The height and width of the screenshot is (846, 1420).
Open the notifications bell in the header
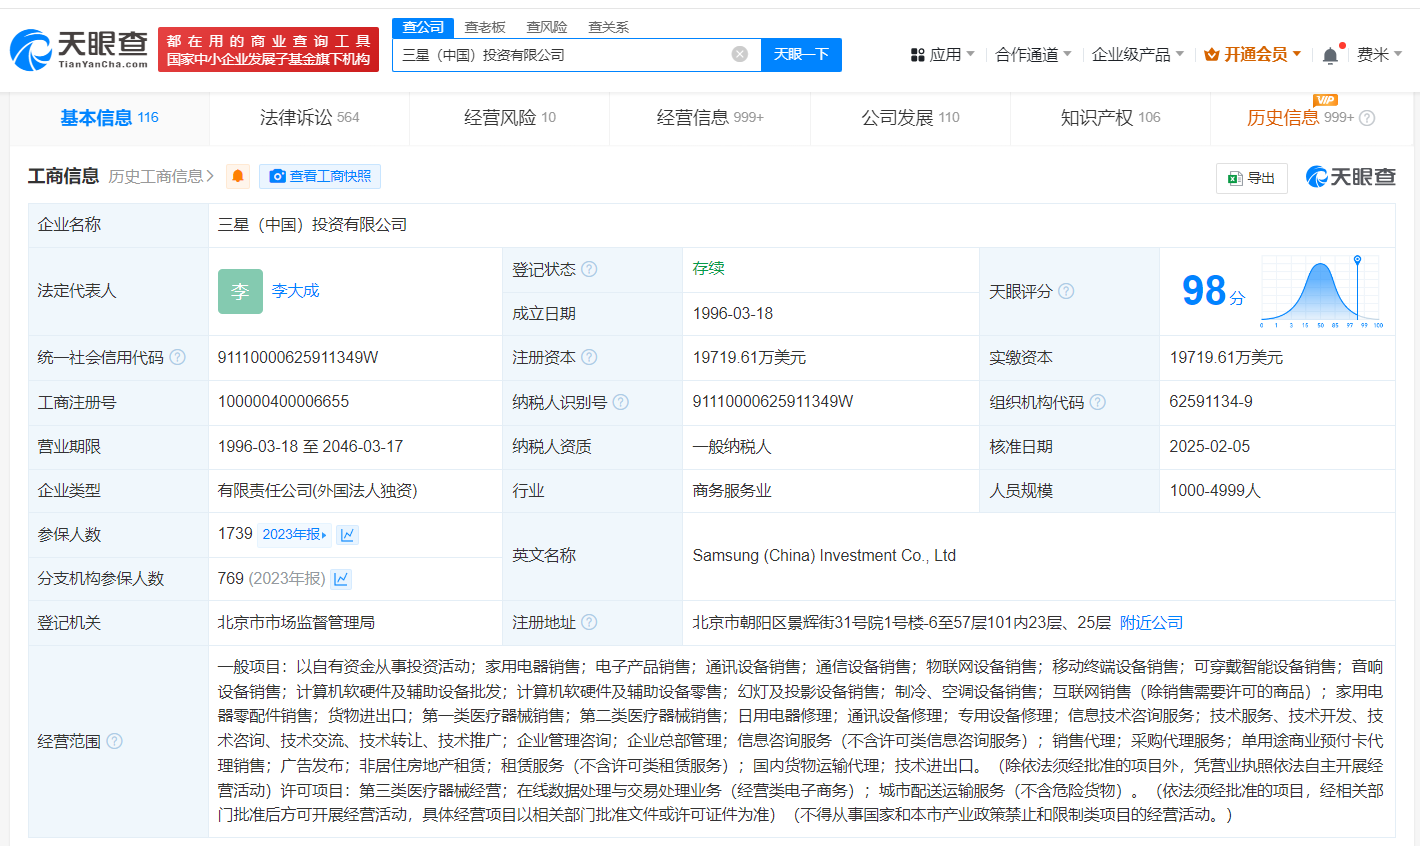pos(1330,55)
